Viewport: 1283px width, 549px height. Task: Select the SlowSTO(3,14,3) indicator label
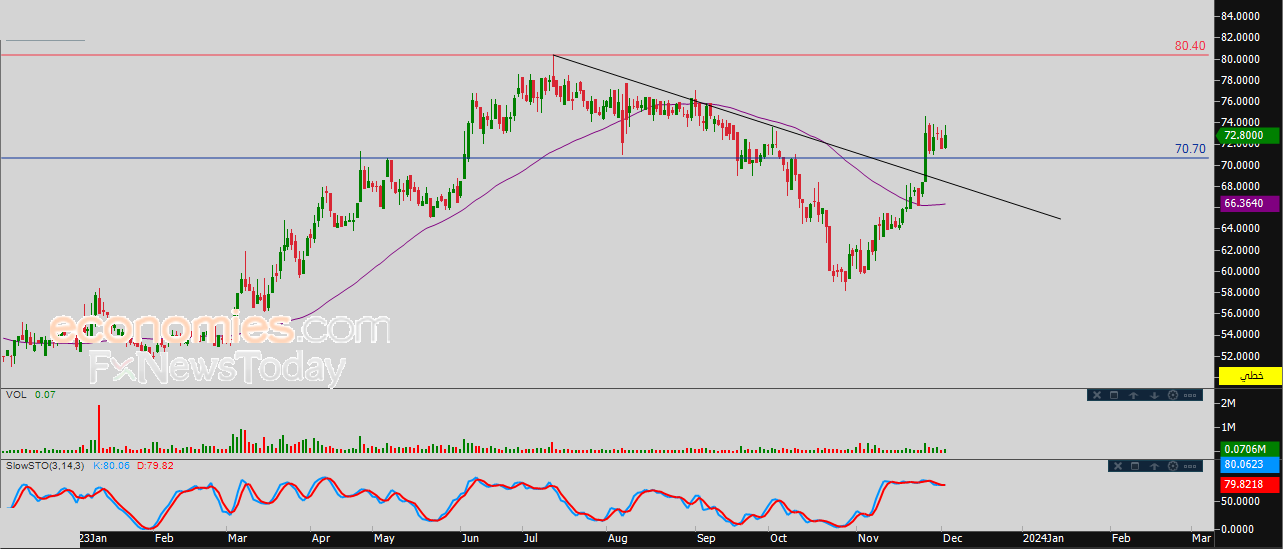[x=46, y=466]
